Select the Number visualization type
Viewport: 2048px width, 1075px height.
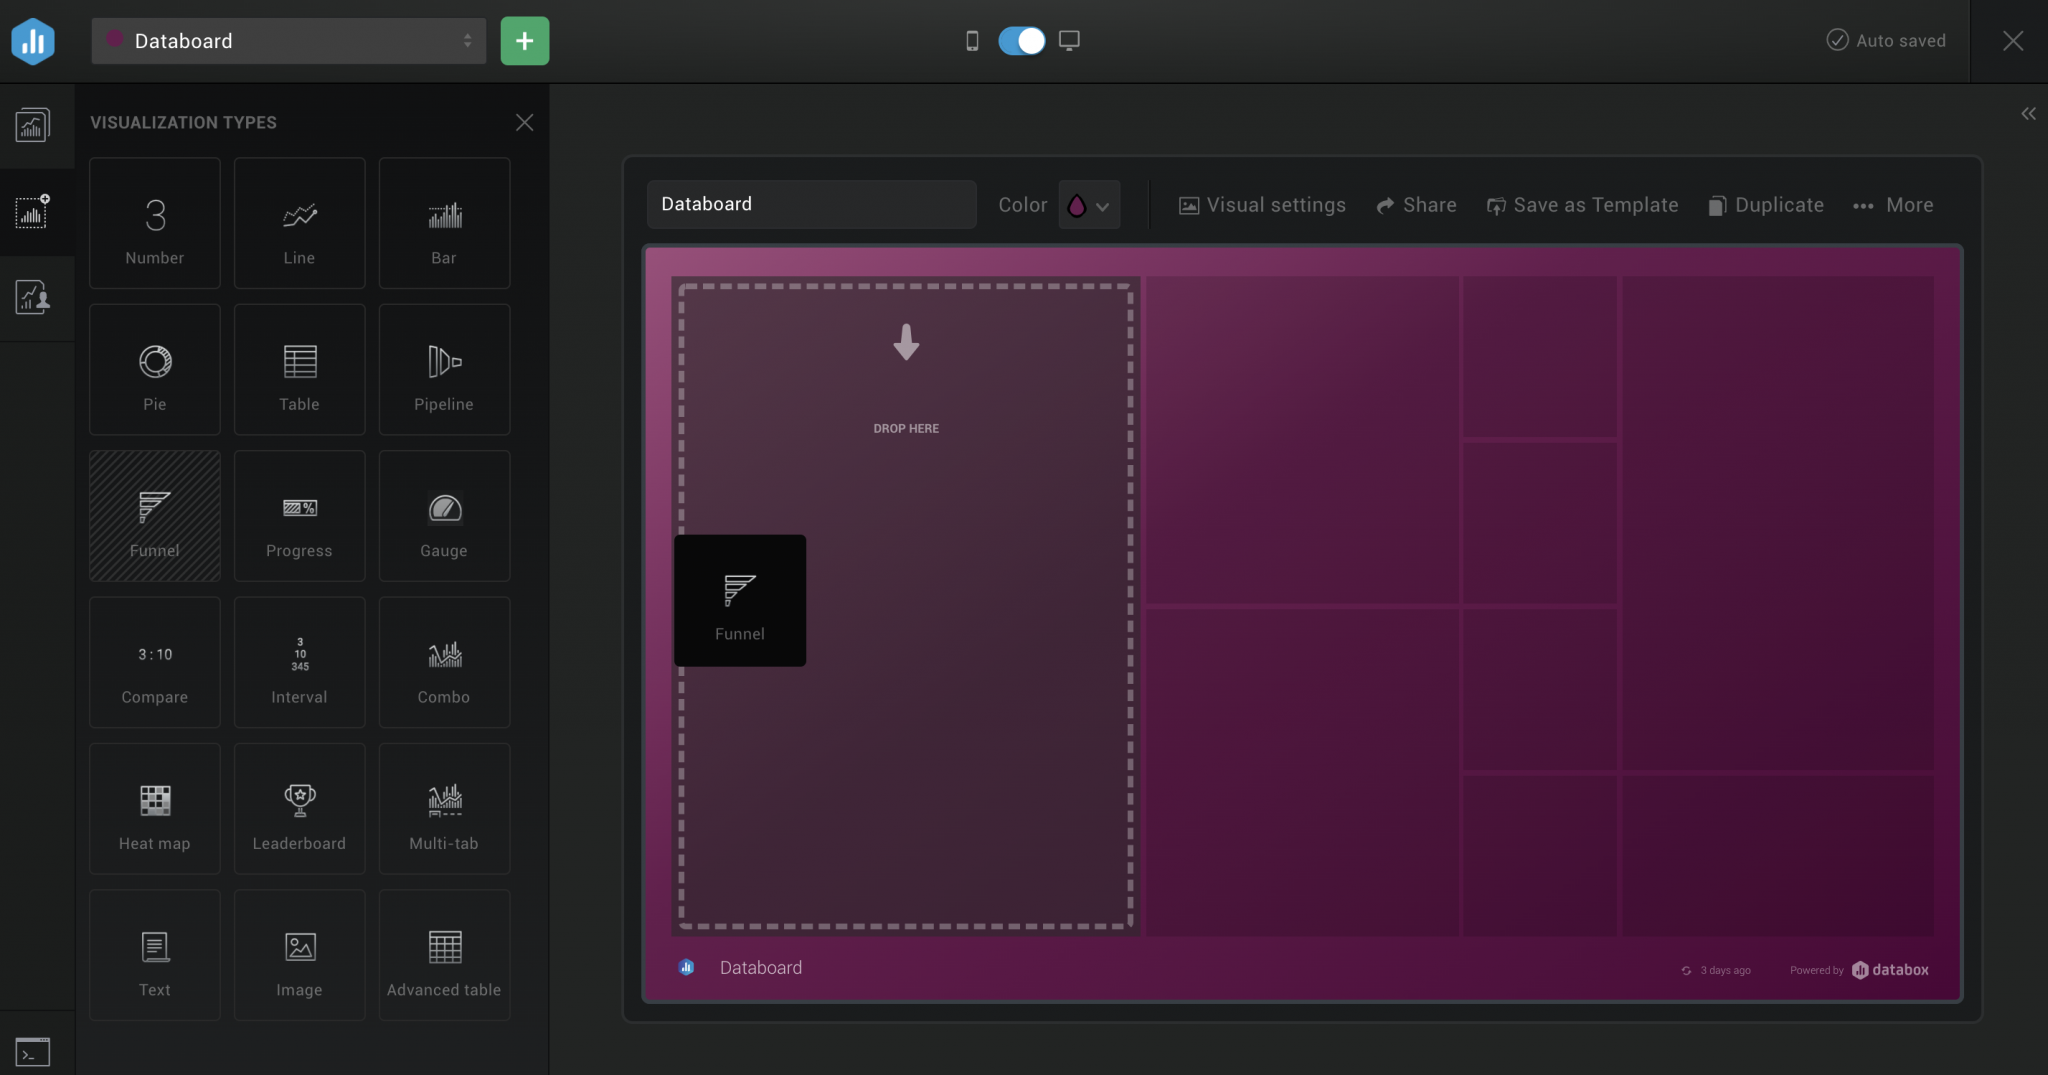(155, 224)
